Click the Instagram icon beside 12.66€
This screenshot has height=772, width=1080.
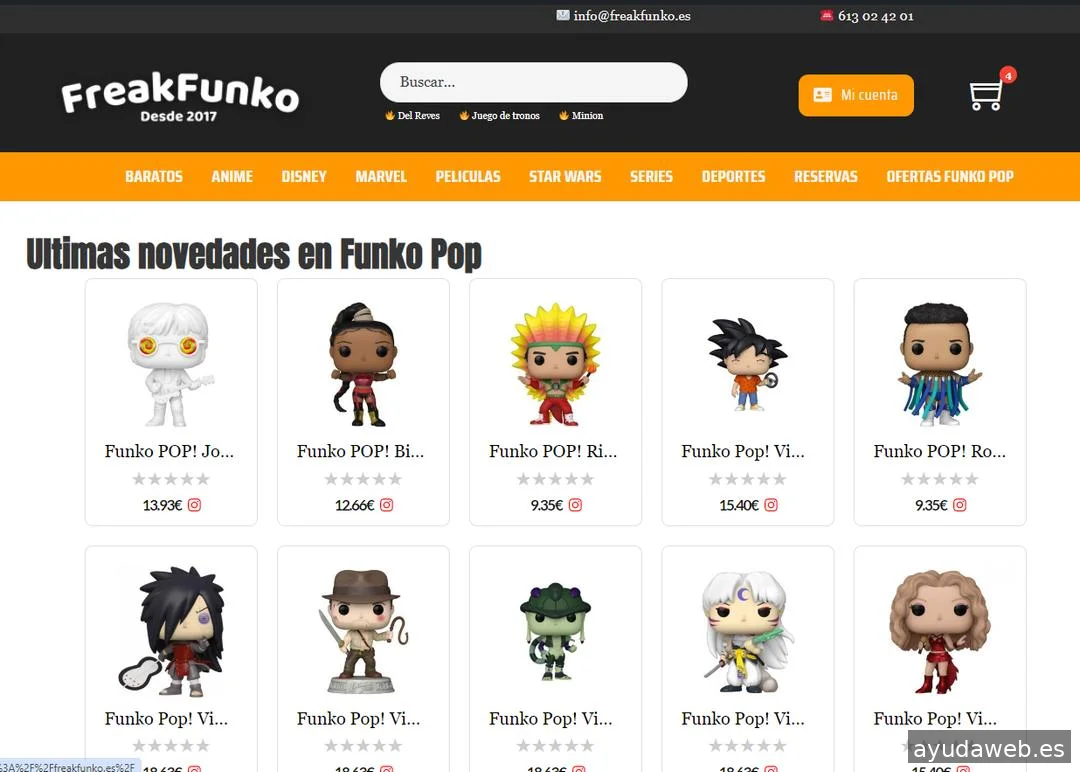pyautogui.click(x=386, y=505)
